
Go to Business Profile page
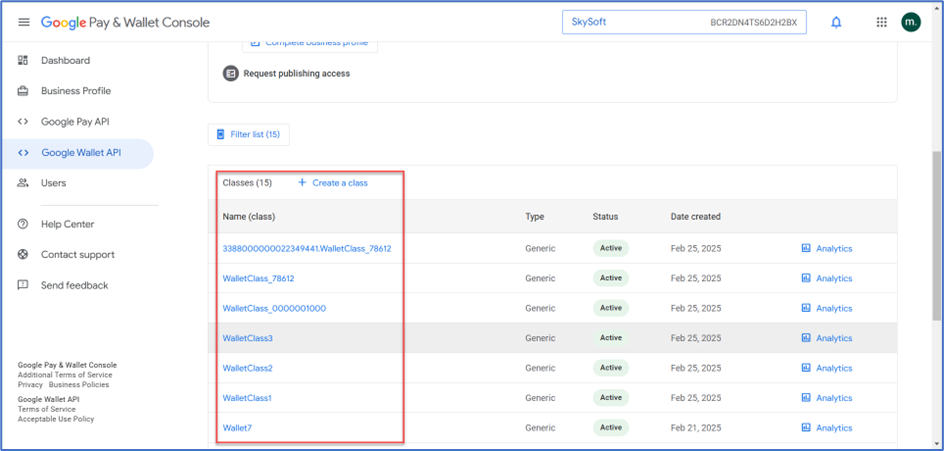75,91
